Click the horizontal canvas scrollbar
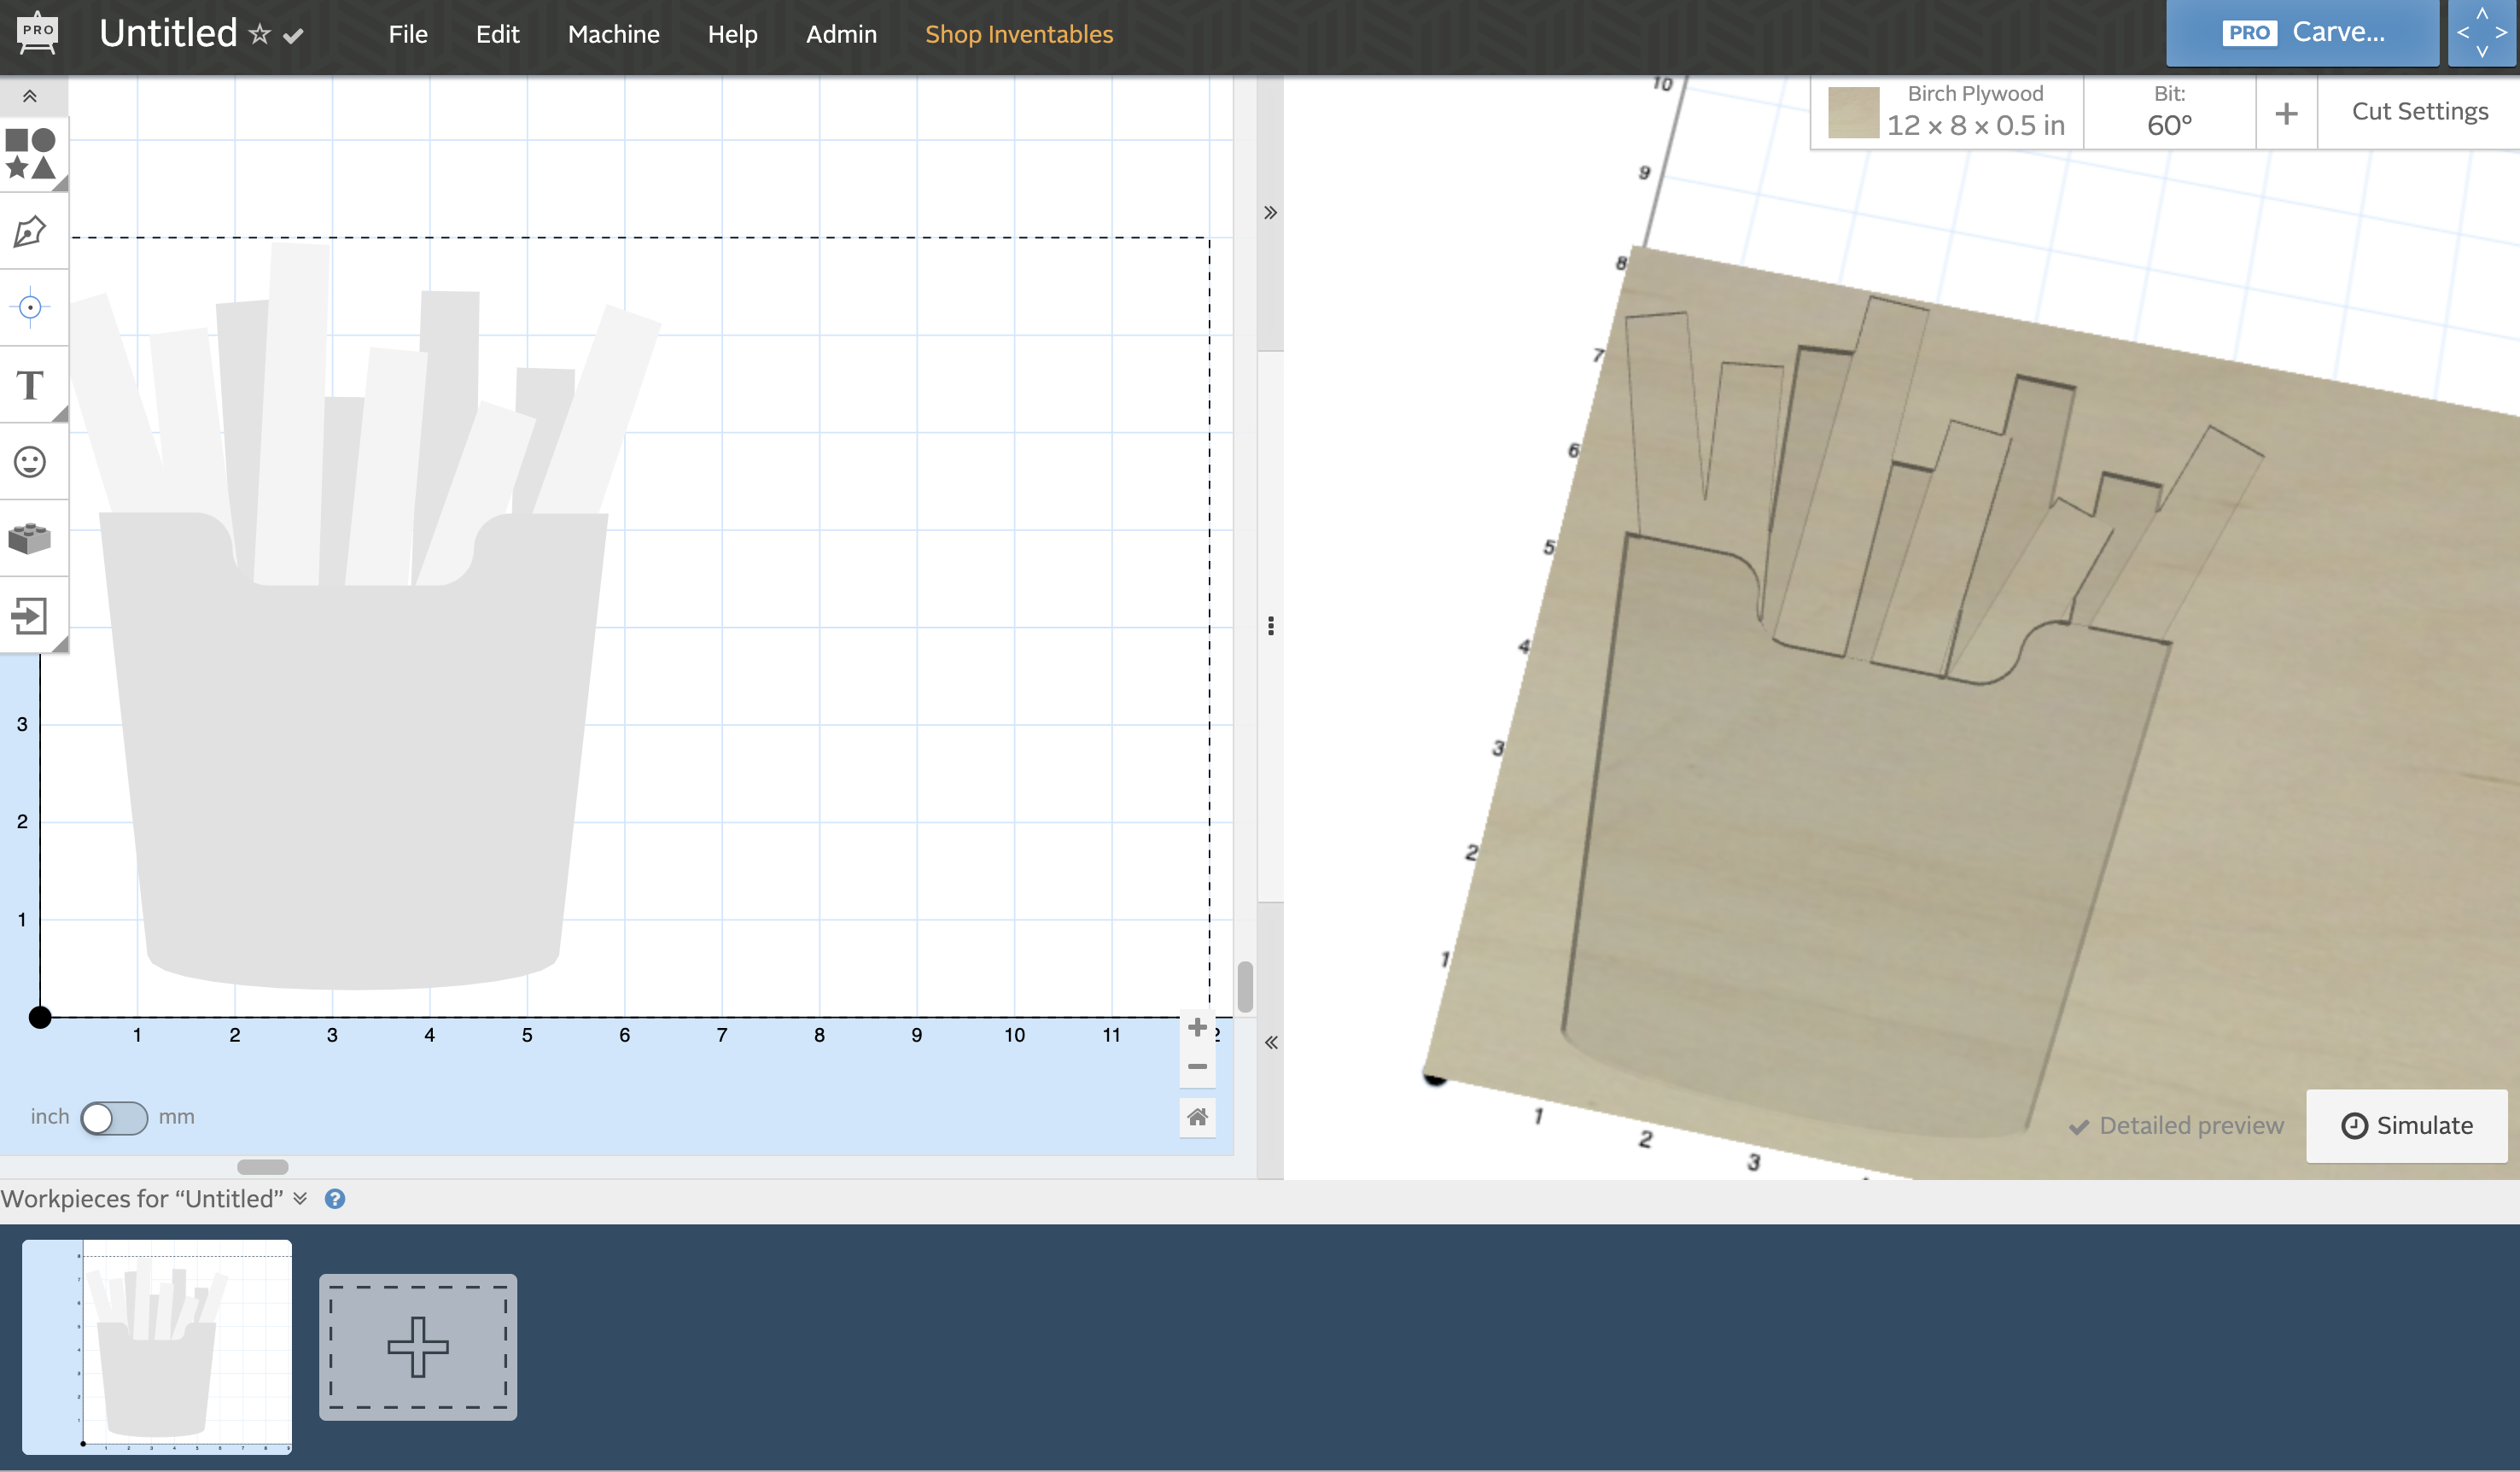The height and width of the screenshot is (1472, 2520). [263, 1167]
